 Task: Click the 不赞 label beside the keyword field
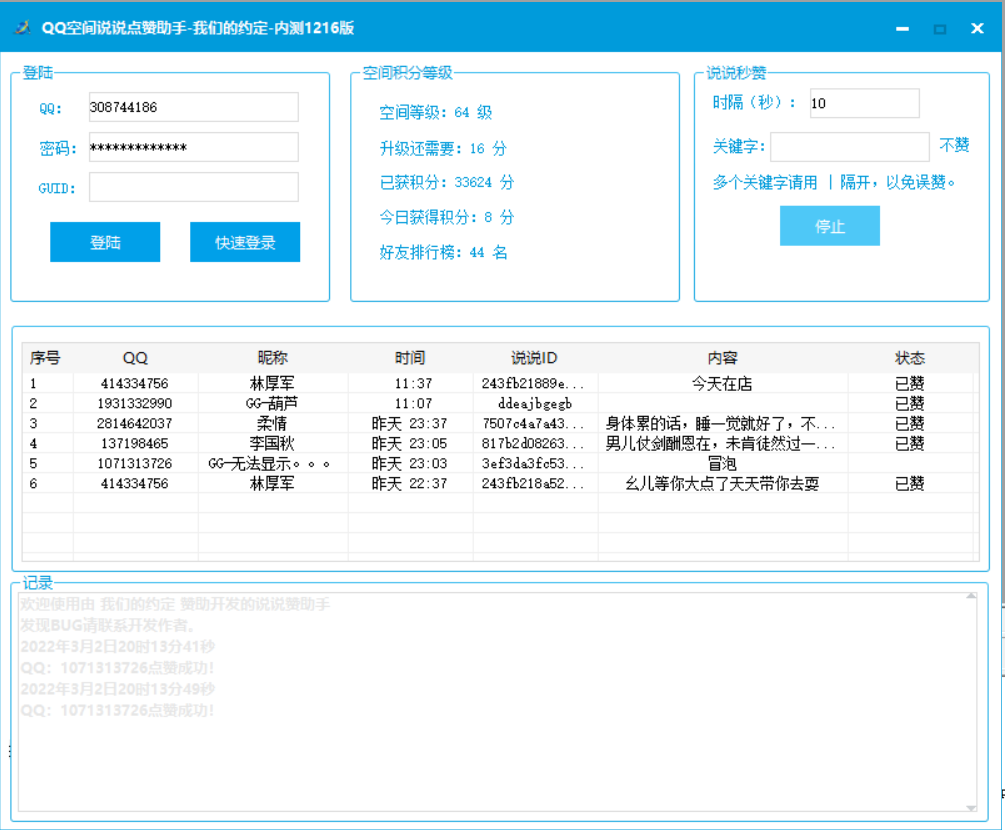pyautogui.click(x=954, y=145)
